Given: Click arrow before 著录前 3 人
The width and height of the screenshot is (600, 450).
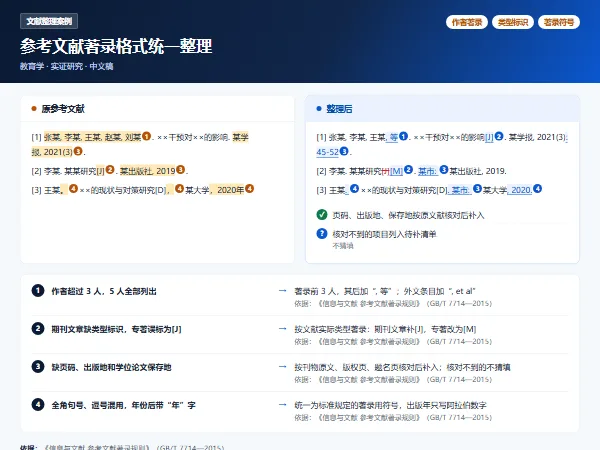Looking at the screenshot, I should pos(283,291).
